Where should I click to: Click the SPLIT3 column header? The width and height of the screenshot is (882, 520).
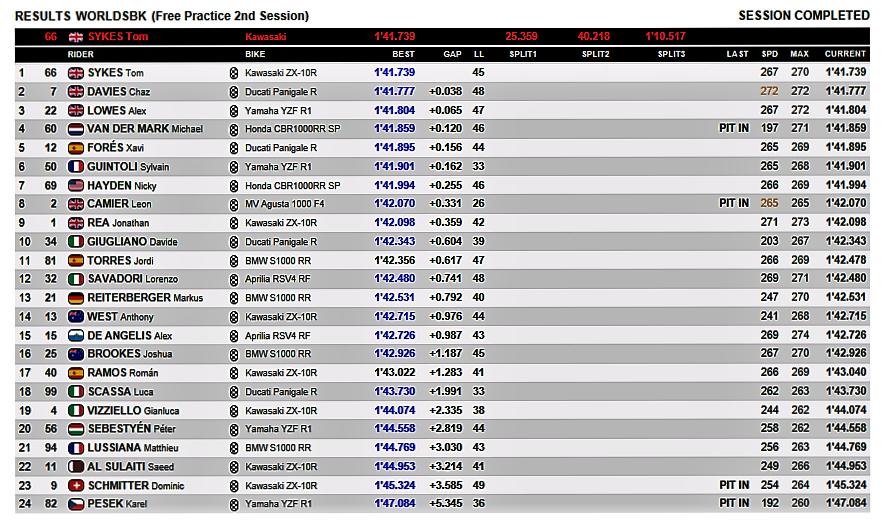[672, 55]
